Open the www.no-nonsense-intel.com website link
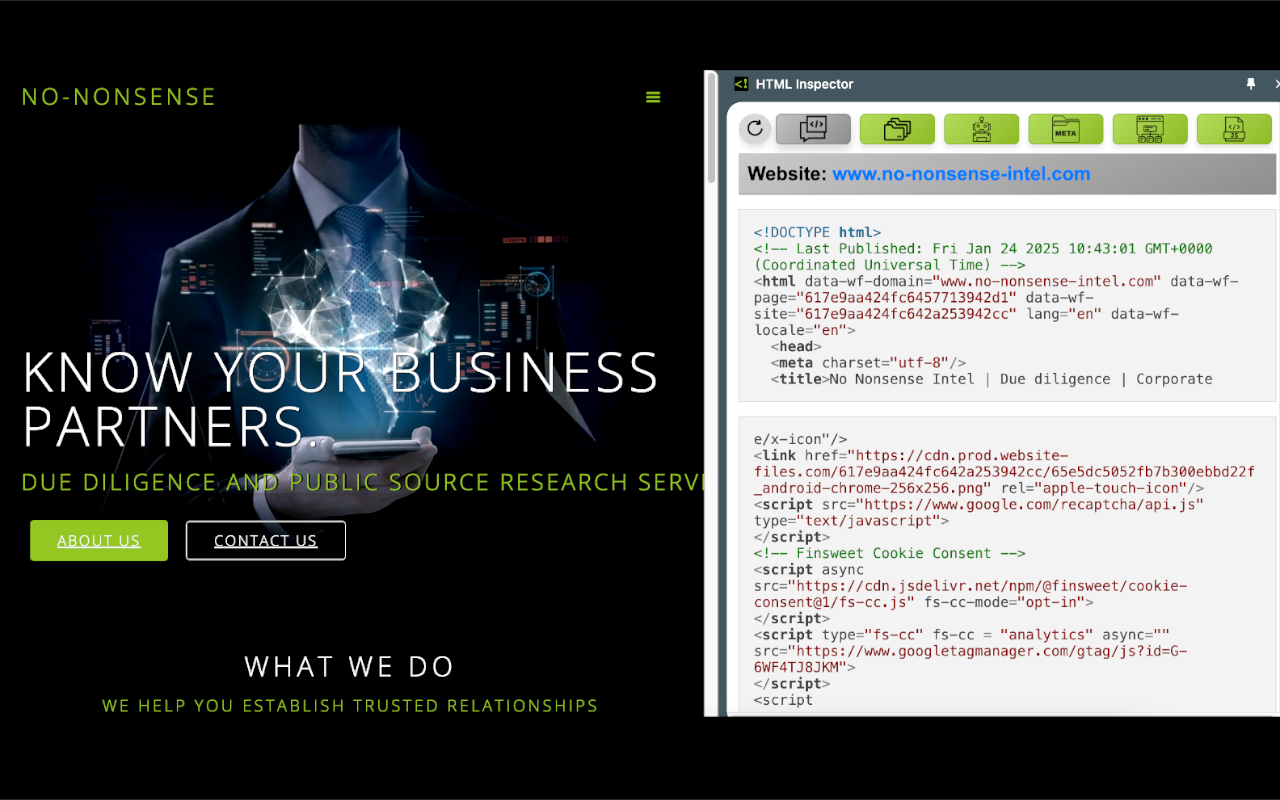 961,174
